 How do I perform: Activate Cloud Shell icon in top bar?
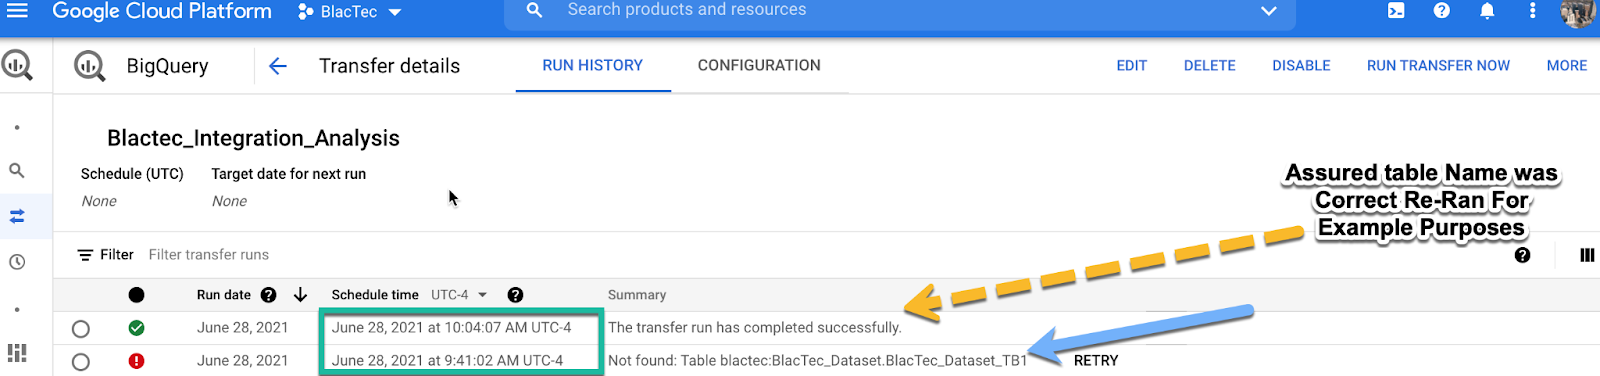coord(1396,10)
